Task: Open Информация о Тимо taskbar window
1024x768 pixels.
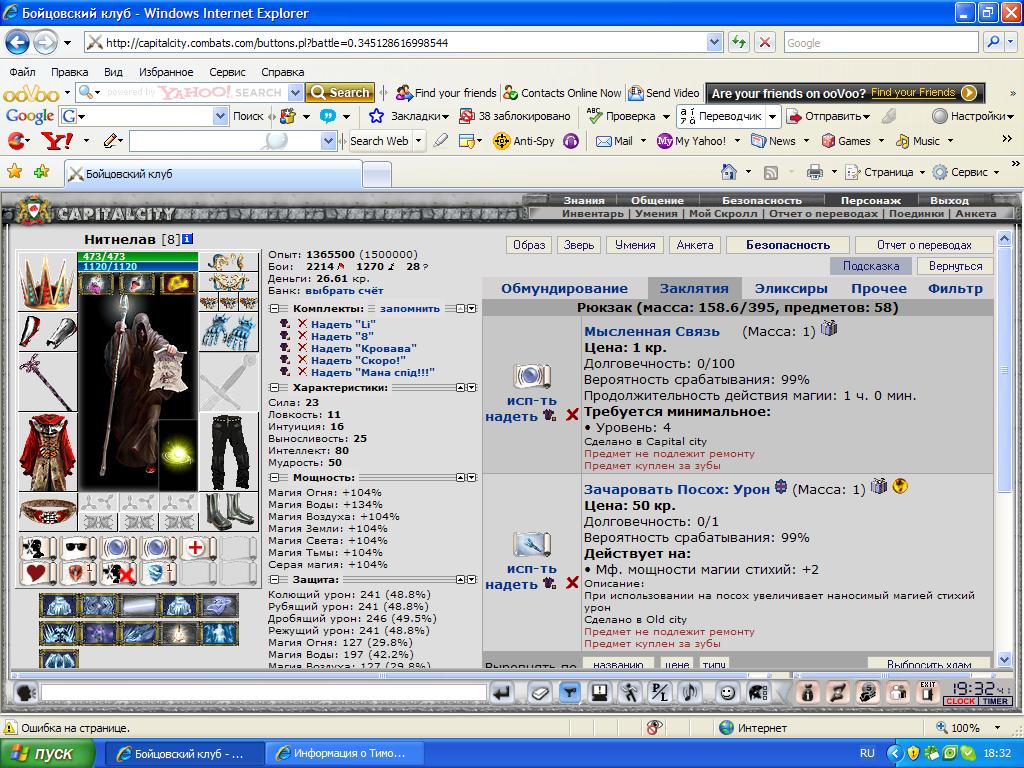Action: pyautogui.click(x=345, y=753)
